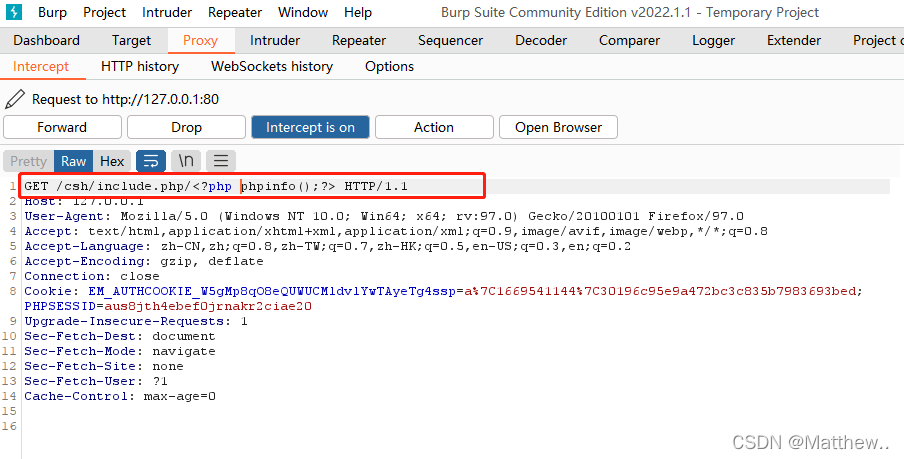Open the Action dropdown button
The height and width of the screenshot is (459, 904).
coord(434,127)
